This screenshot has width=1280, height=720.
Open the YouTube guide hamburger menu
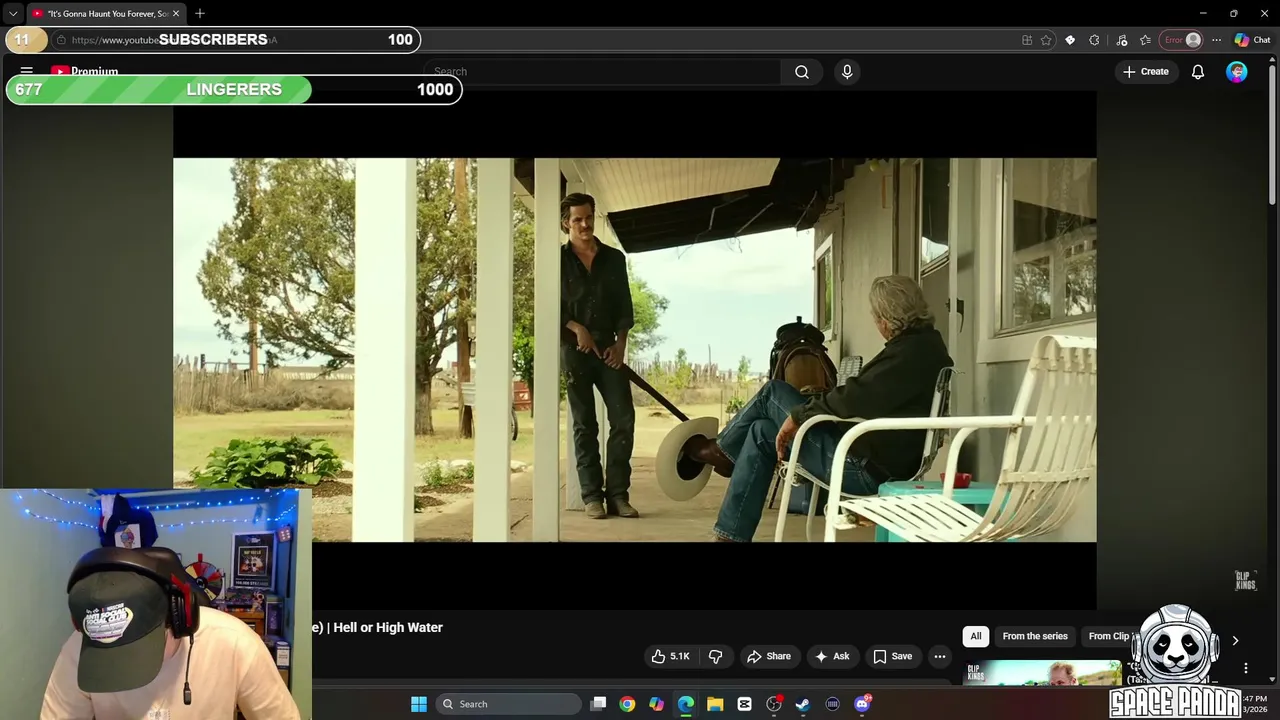pos(27,71)
